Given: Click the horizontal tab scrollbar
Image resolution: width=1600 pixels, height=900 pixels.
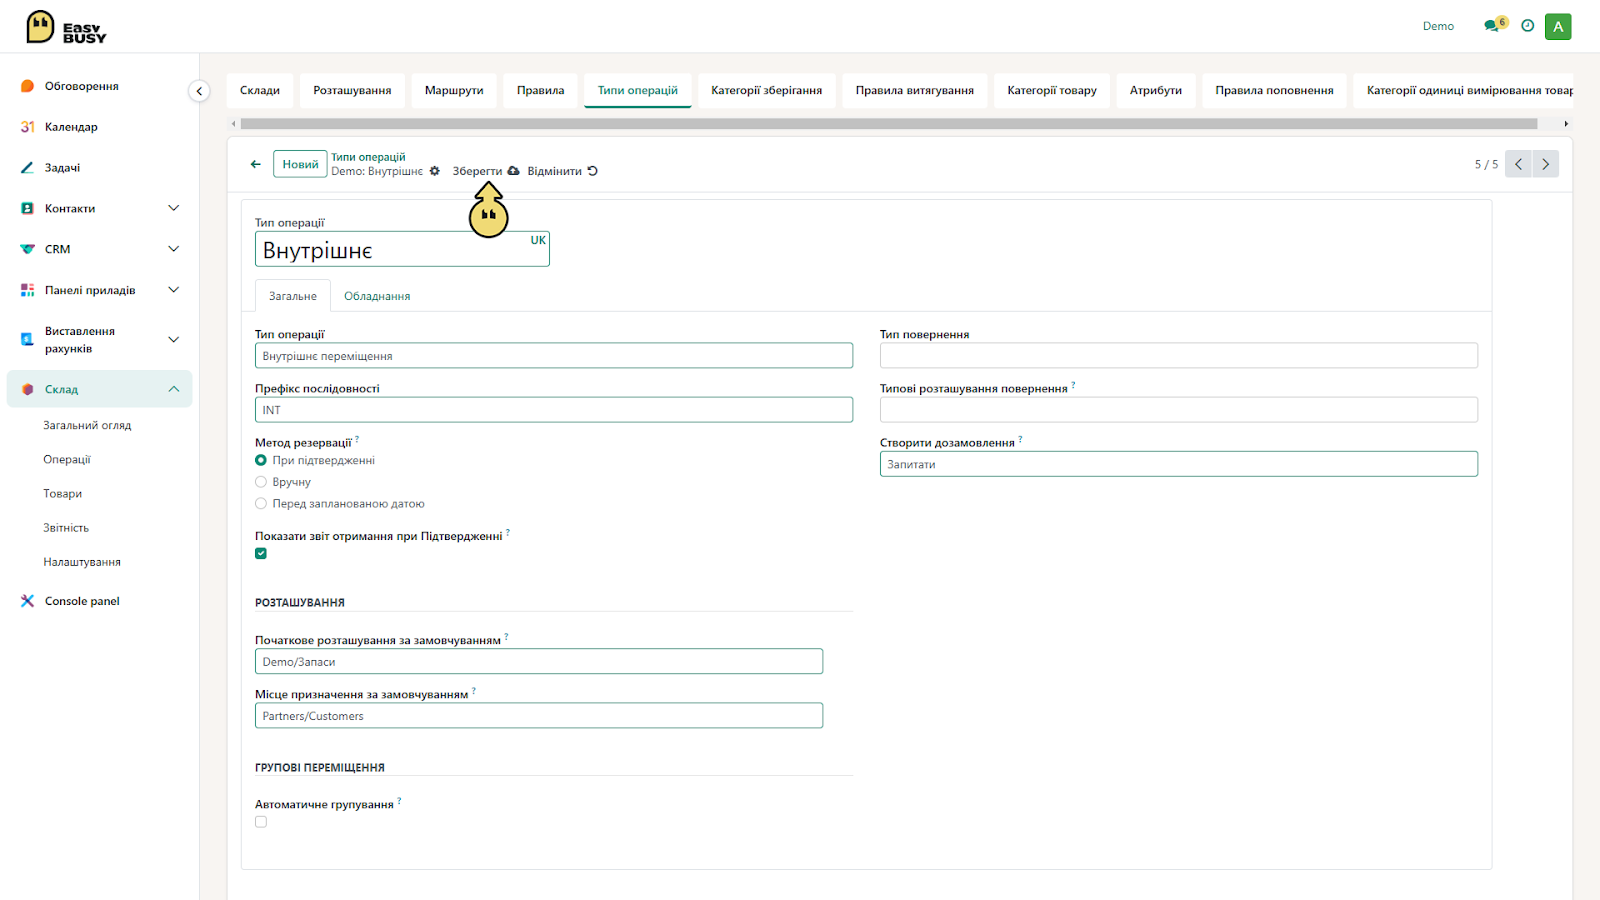Looking at the screenshot, I should [x=889, y=124].
